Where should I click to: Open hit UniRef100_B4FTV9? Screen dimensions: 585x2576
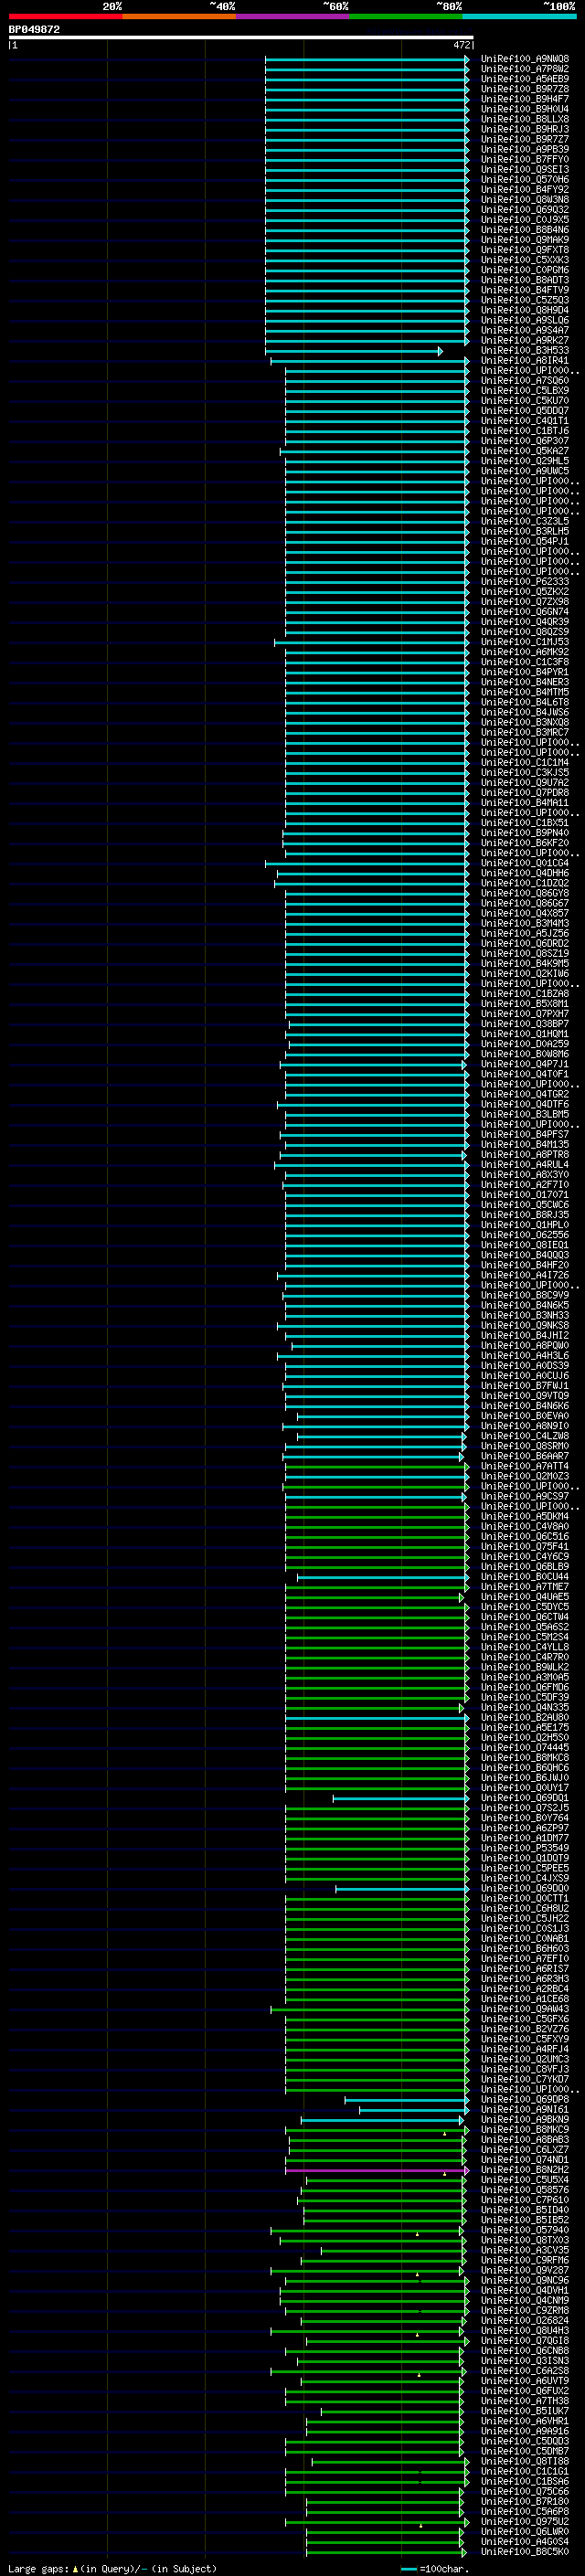pos(525,290)
